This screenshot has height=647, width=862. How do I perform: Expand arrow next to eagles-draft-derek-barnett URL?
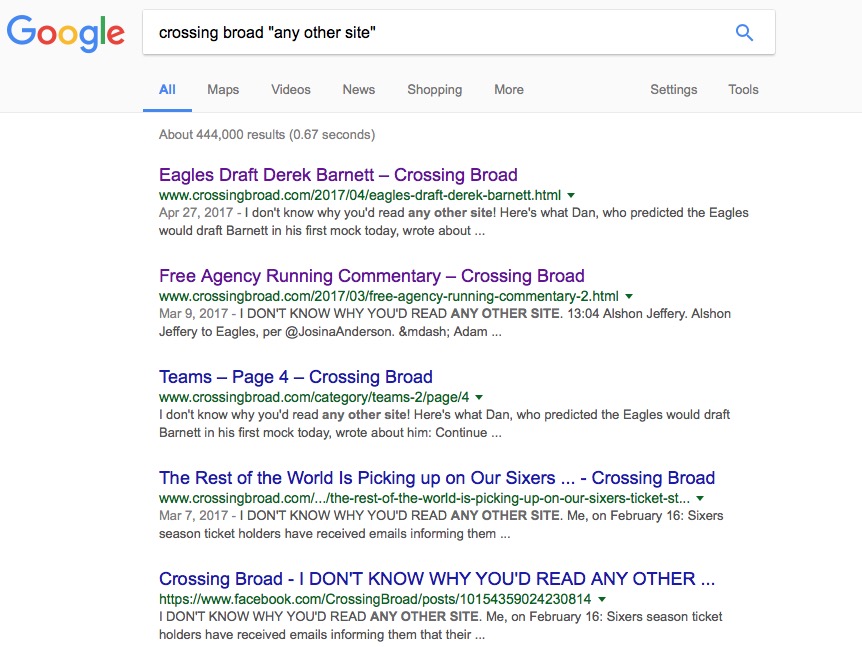[x=571, y=196]
